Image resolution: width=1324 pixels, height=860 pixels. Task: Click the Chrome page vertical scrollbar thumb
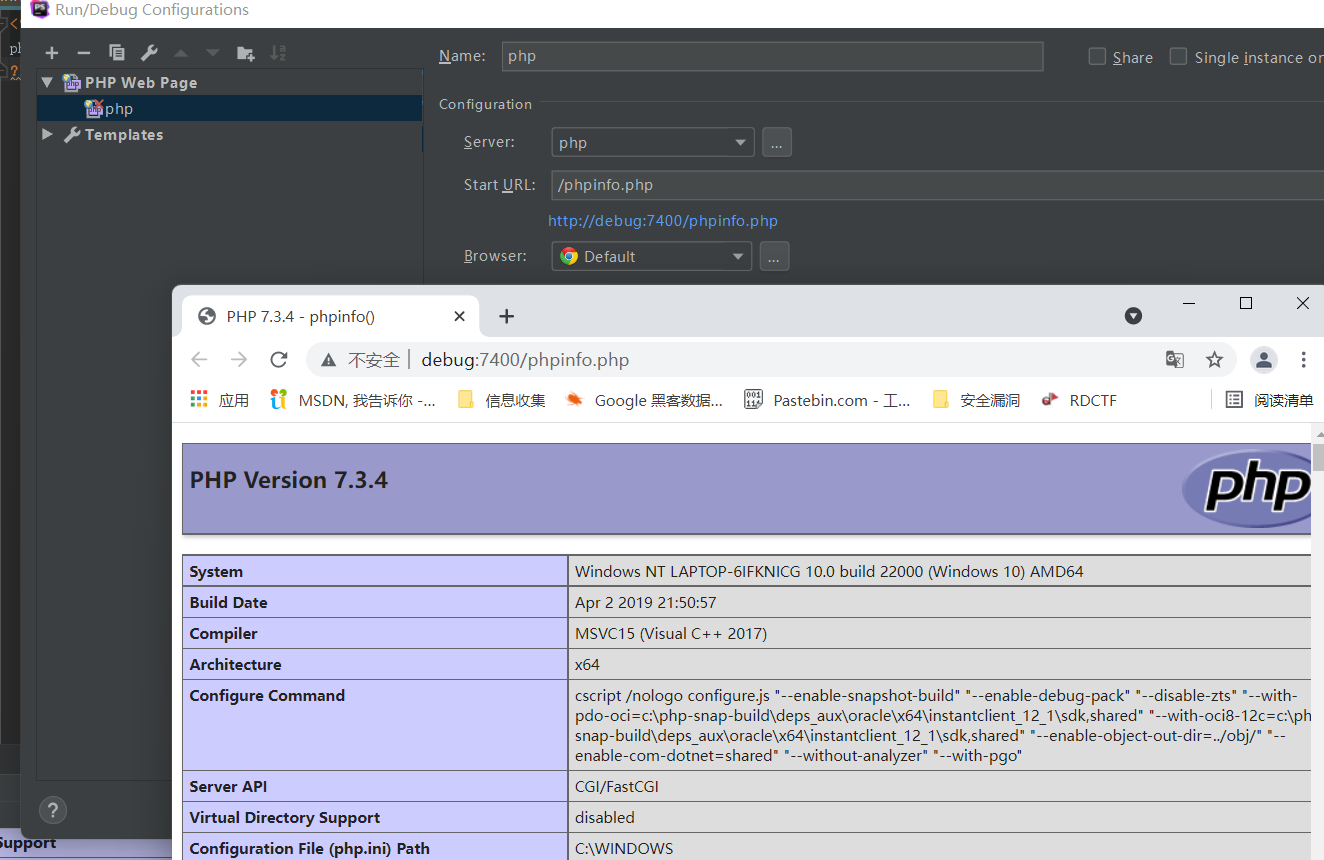[1318, 458]
